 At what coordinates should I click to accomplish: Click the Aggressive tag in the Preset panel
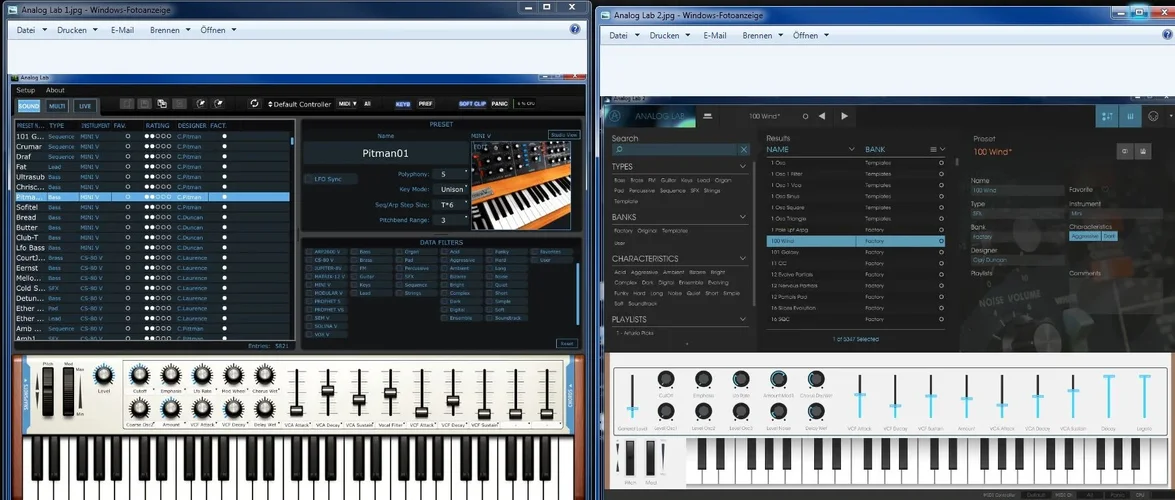tap(1084, 236)
